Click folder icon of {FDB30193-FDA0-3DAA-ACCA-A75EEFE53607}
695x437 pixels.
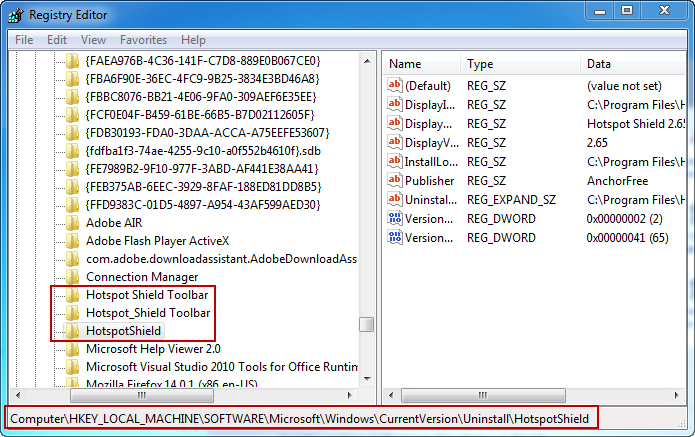pos(73,133)
